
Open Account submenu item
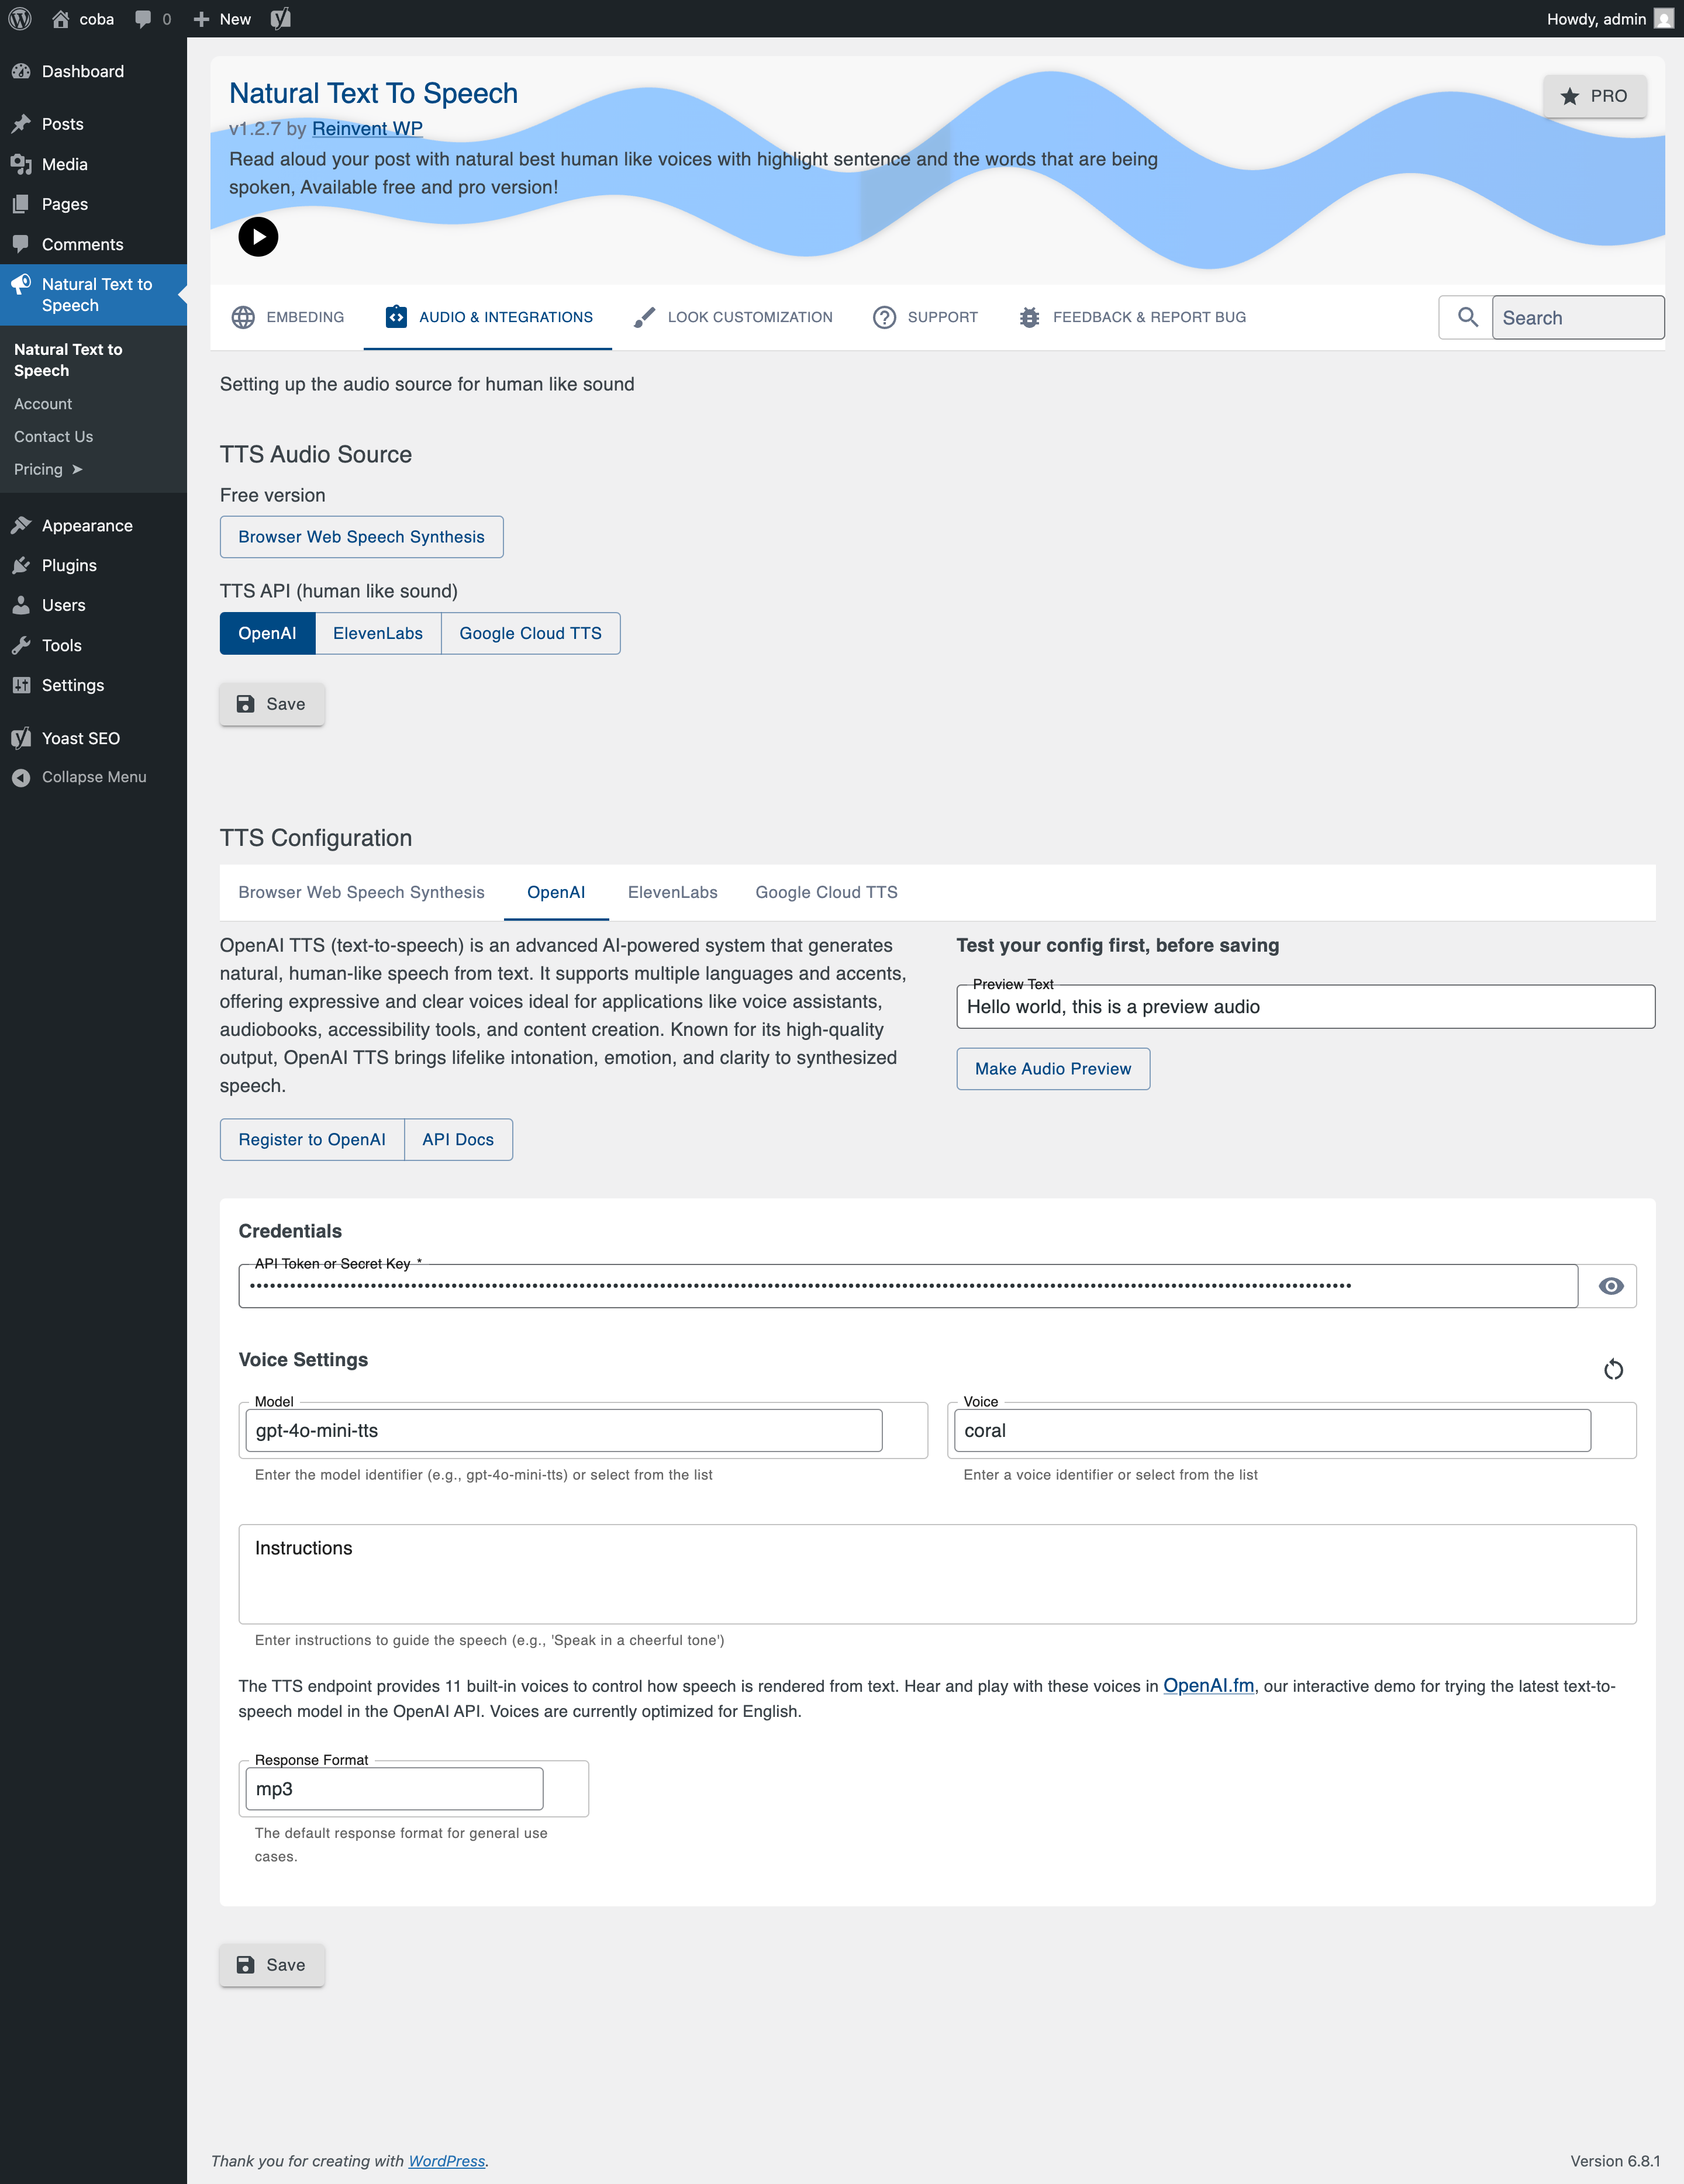pos(43,404)
